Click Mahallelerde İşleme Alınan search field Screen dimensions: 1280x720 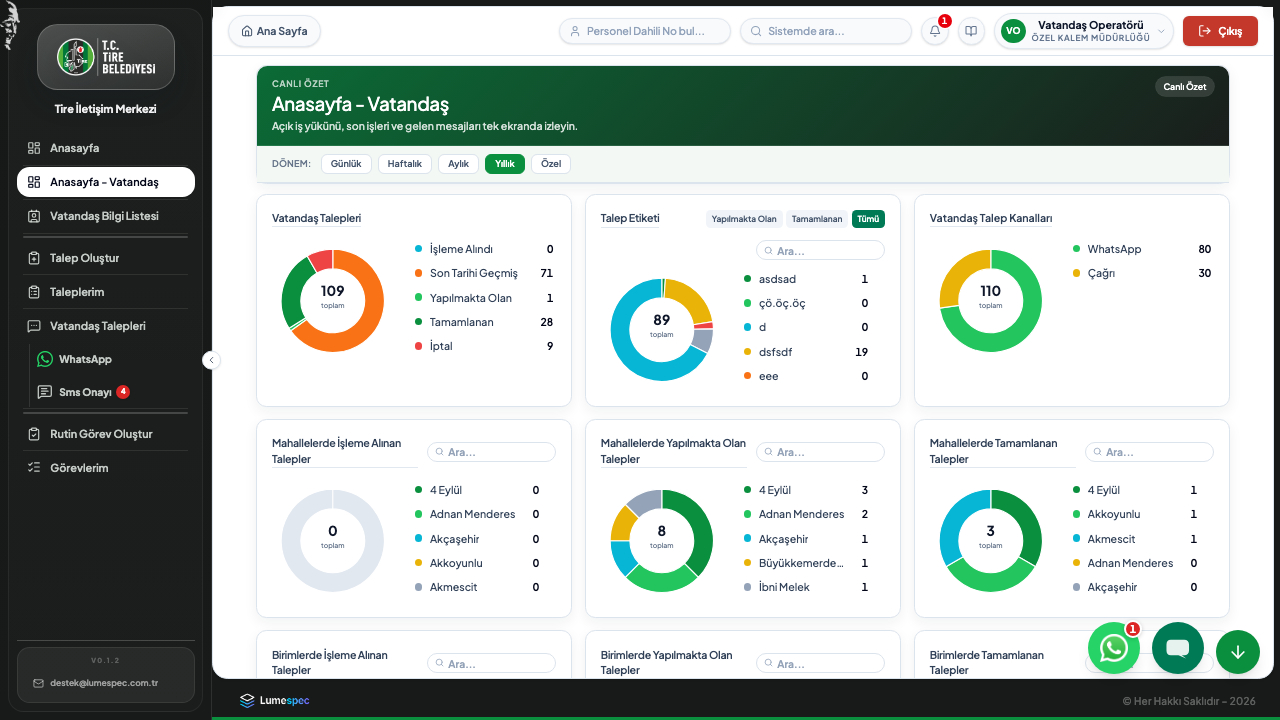pos(491,452)
